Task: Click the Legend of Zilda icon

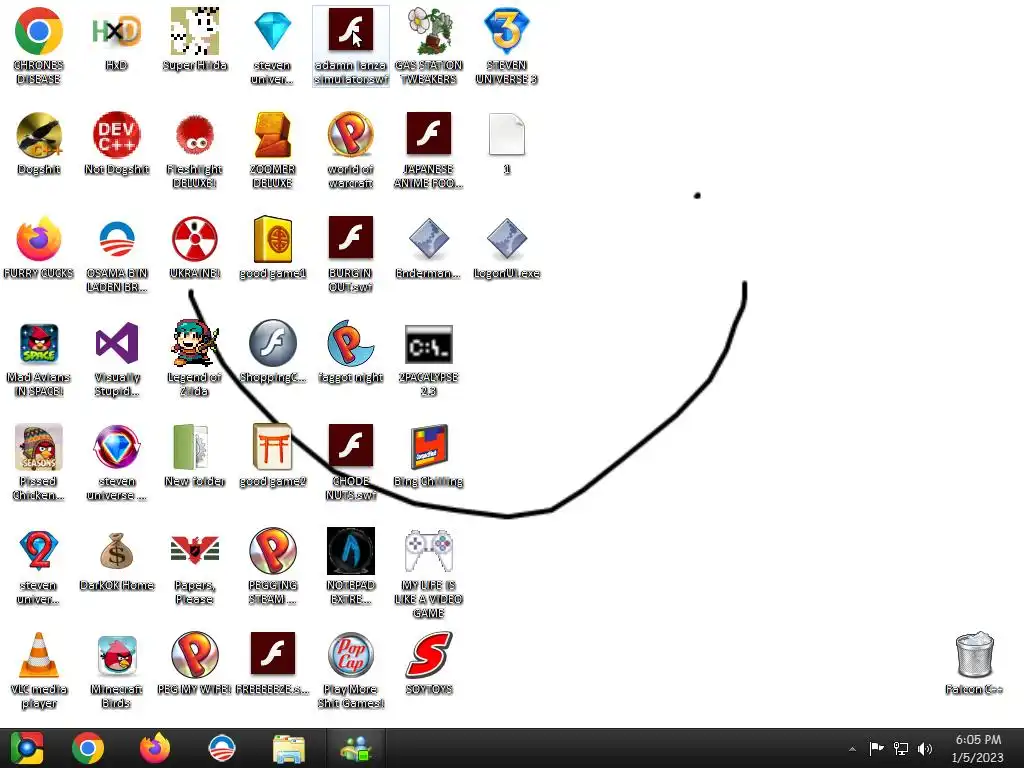Action: click(195, 343)
